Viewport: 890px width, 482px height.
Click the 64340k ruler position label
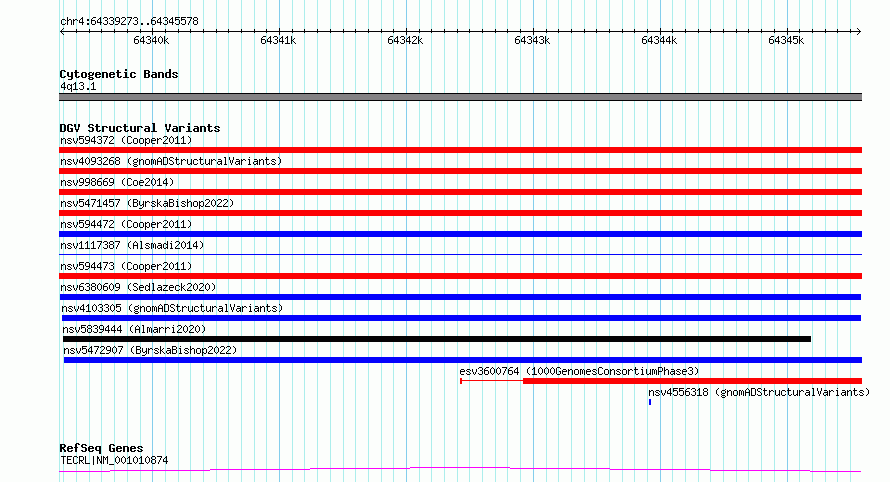tap(151, 40)
